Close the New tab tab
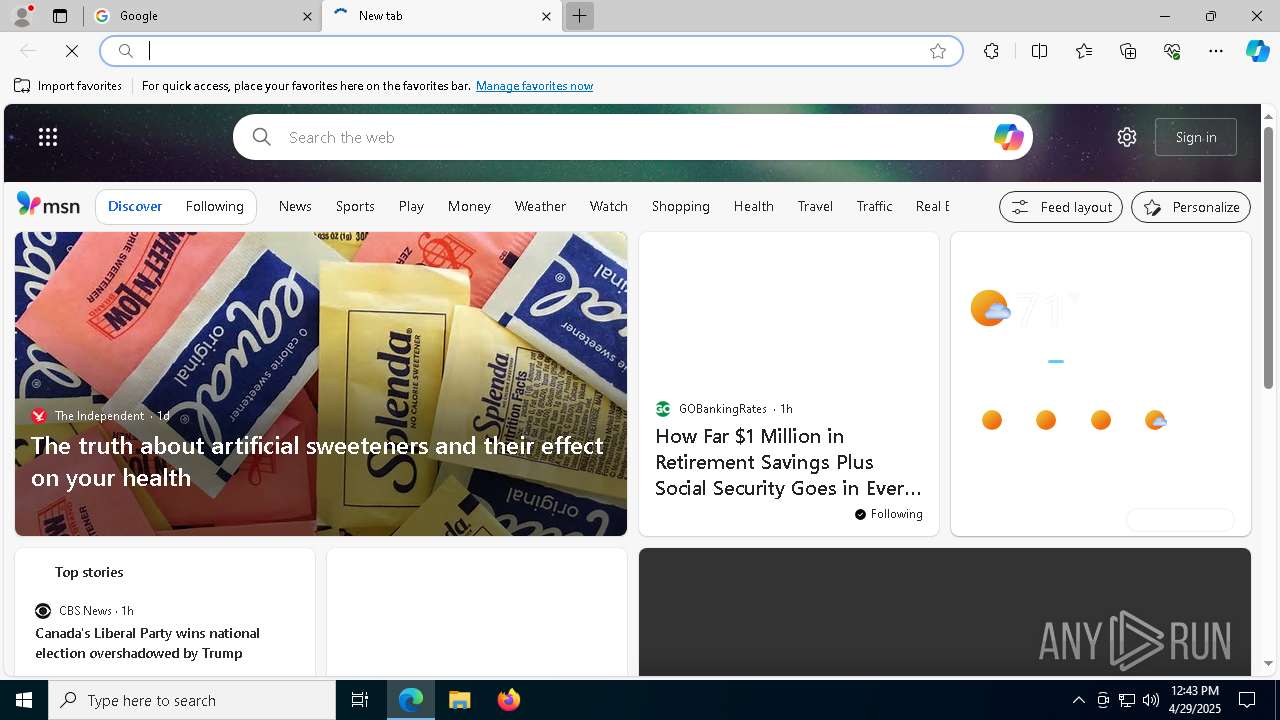 [546, 16]
